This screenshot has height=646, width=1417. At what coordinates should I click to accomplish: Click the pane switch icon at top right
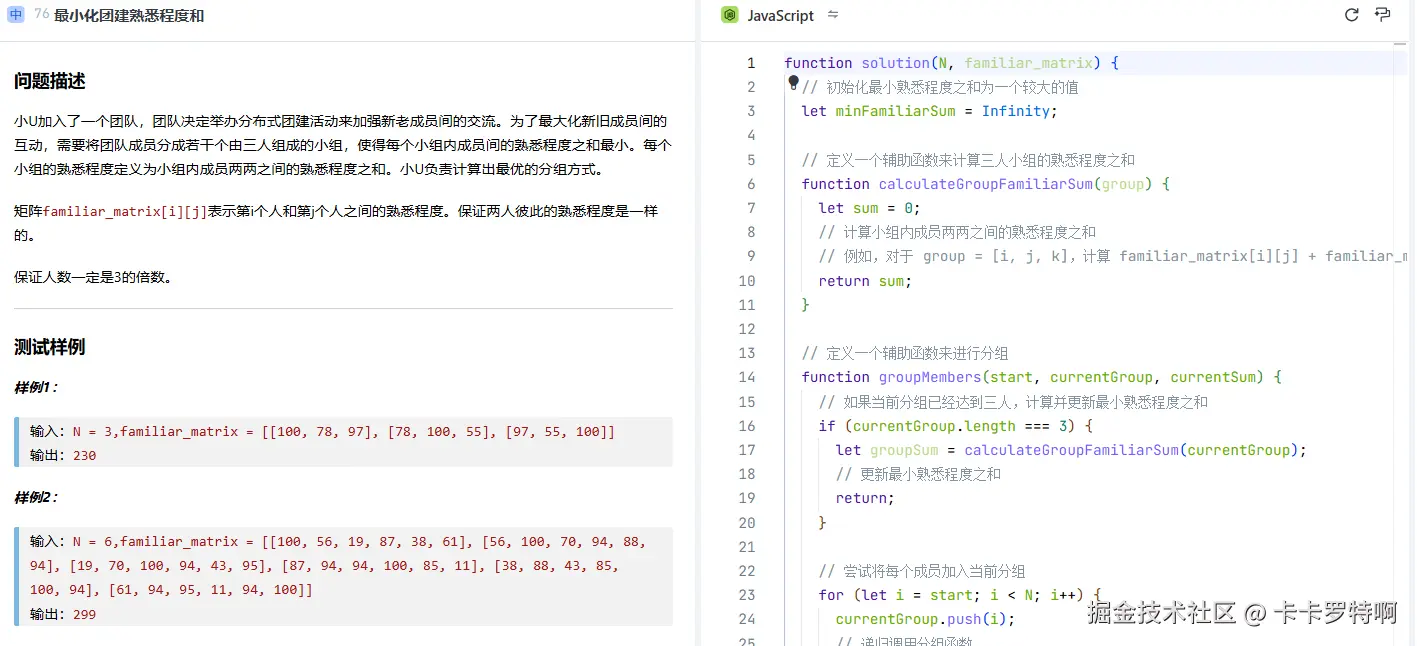(1384, 15)
